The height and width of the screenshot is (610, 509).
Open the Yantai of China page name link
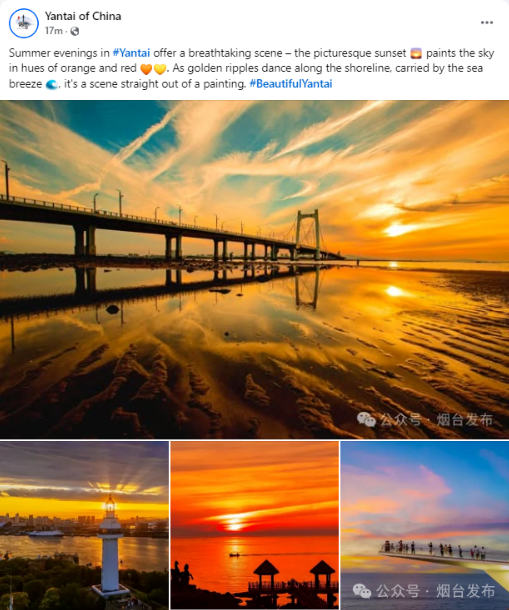pyautogui.click(x=83, y=16)
